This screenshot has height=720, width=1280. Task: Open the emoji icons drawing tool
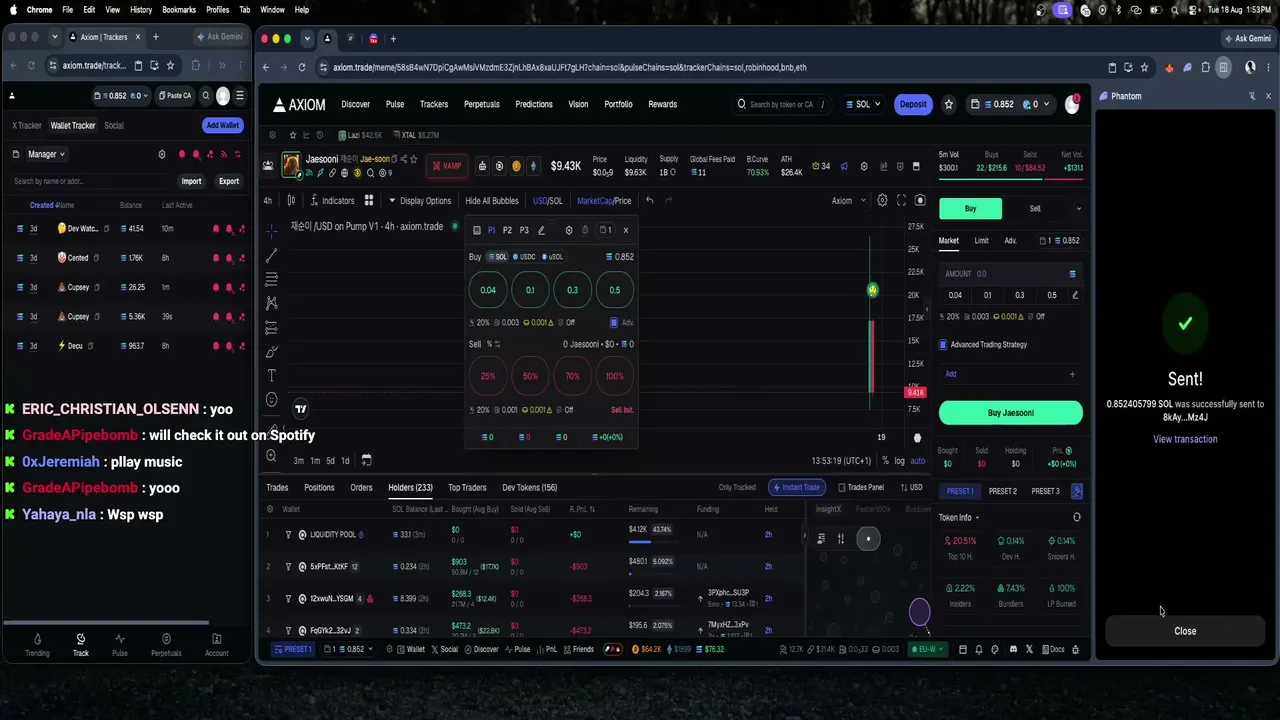271,400
